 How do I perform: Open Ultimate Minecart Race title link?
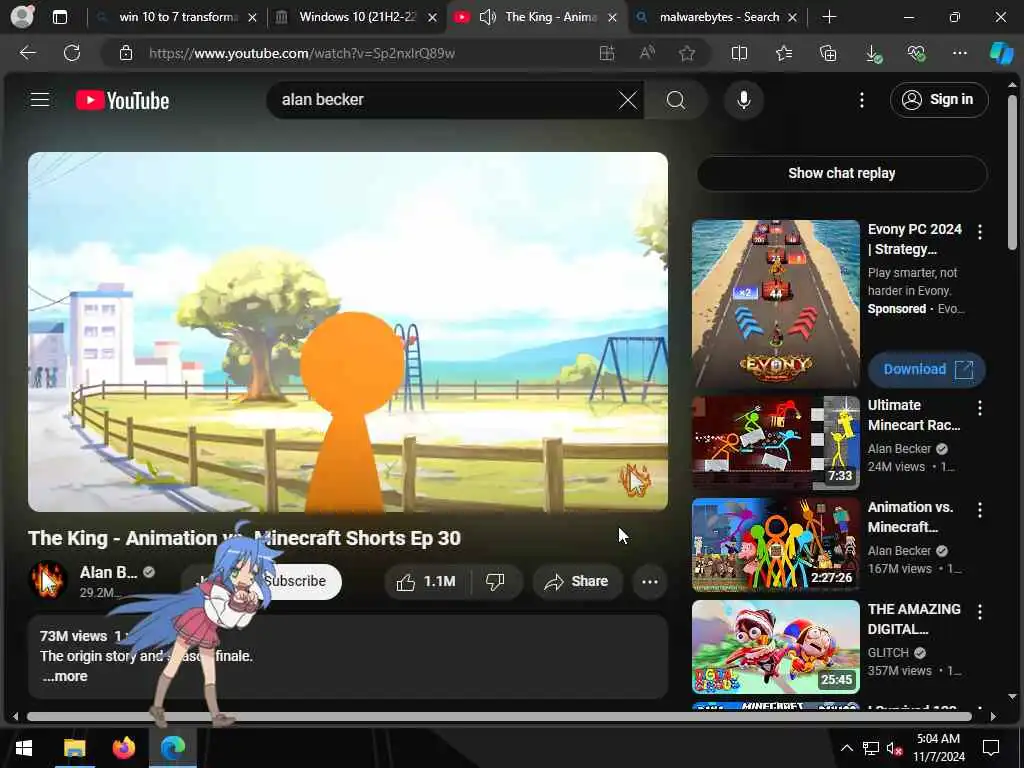click(x=914, y=415)
